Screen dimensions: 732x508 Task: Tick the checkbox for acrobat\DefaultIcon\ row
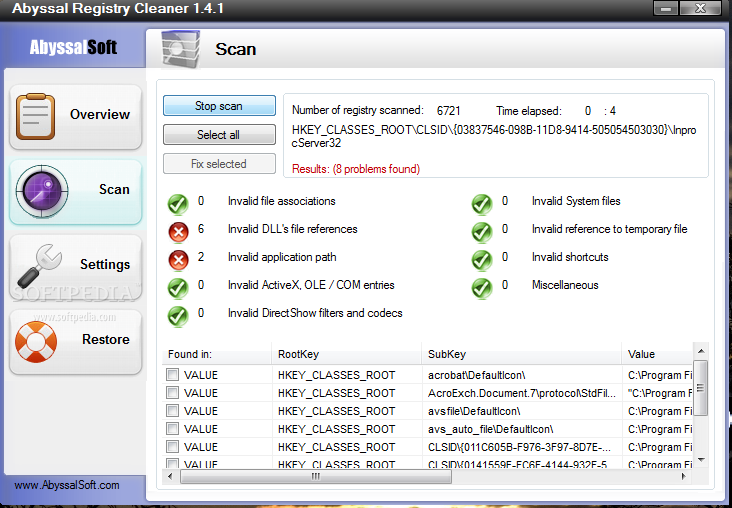[173, 374]
